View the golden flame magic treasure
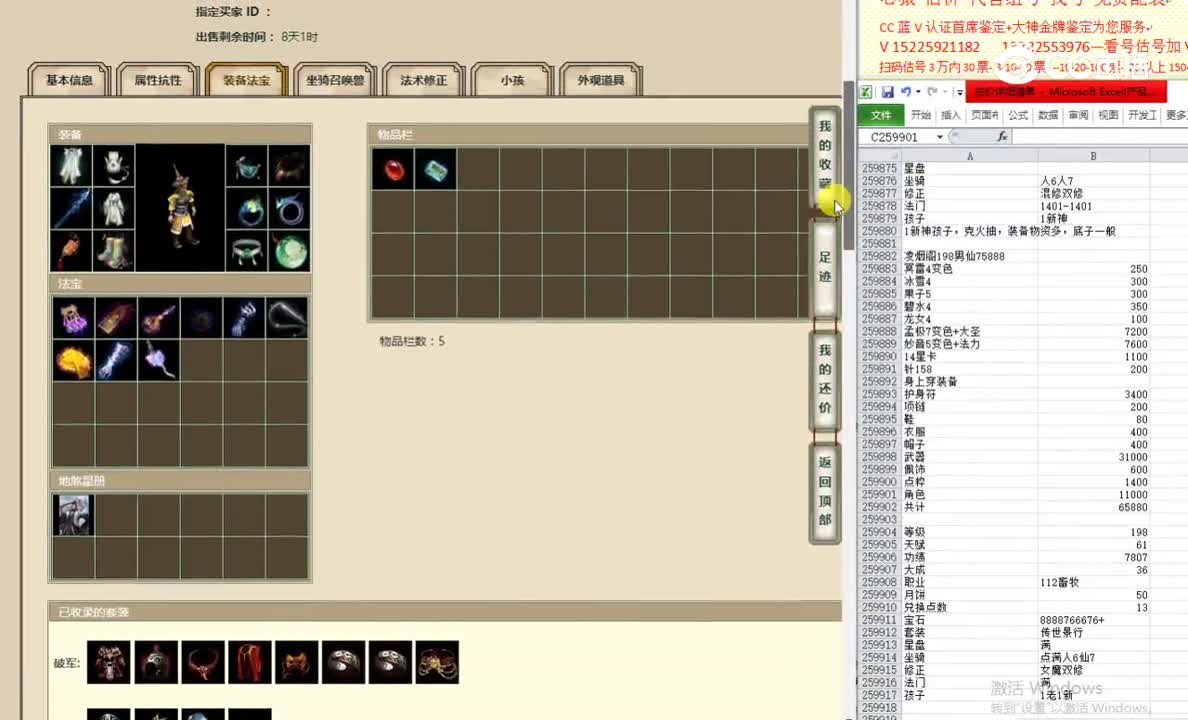The height and width of the screenshot is (720, 1188). point(73,360)
